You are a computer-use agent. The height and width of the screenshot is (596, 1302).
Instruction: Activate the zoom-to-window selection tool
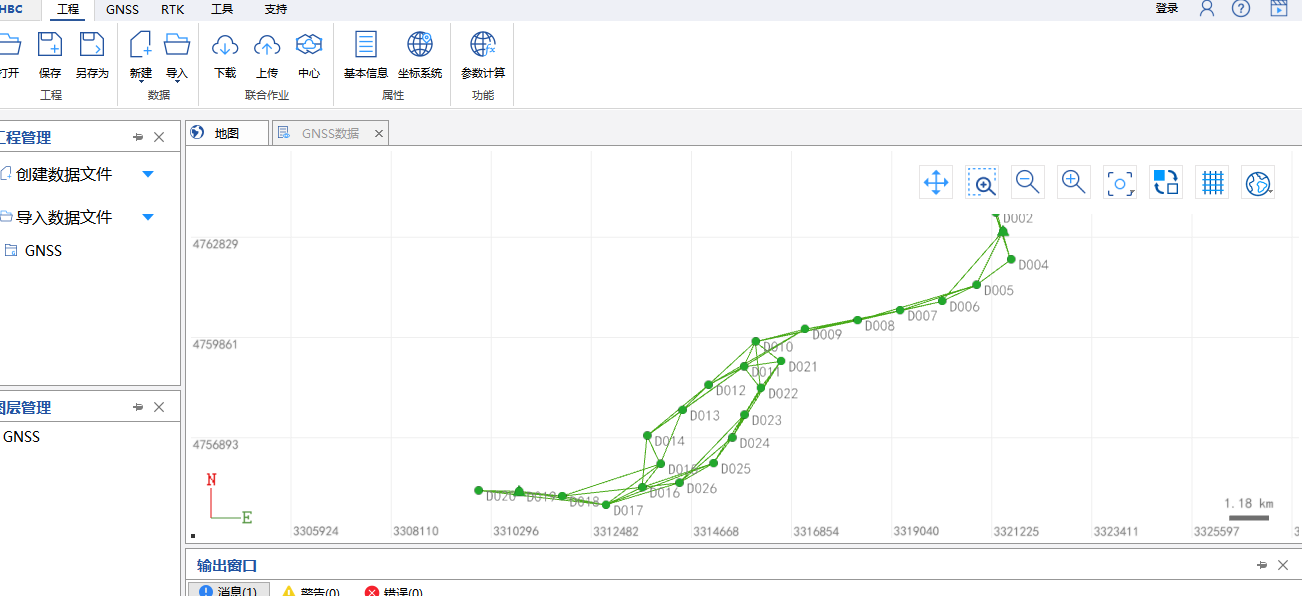(x=982, y=182)
